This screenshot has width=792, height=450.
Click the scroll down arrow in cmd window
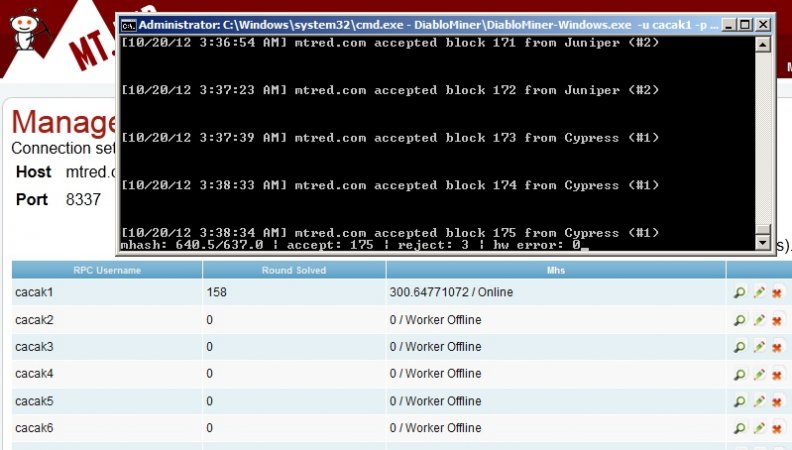pyautogui.click(x=763, y=243)
